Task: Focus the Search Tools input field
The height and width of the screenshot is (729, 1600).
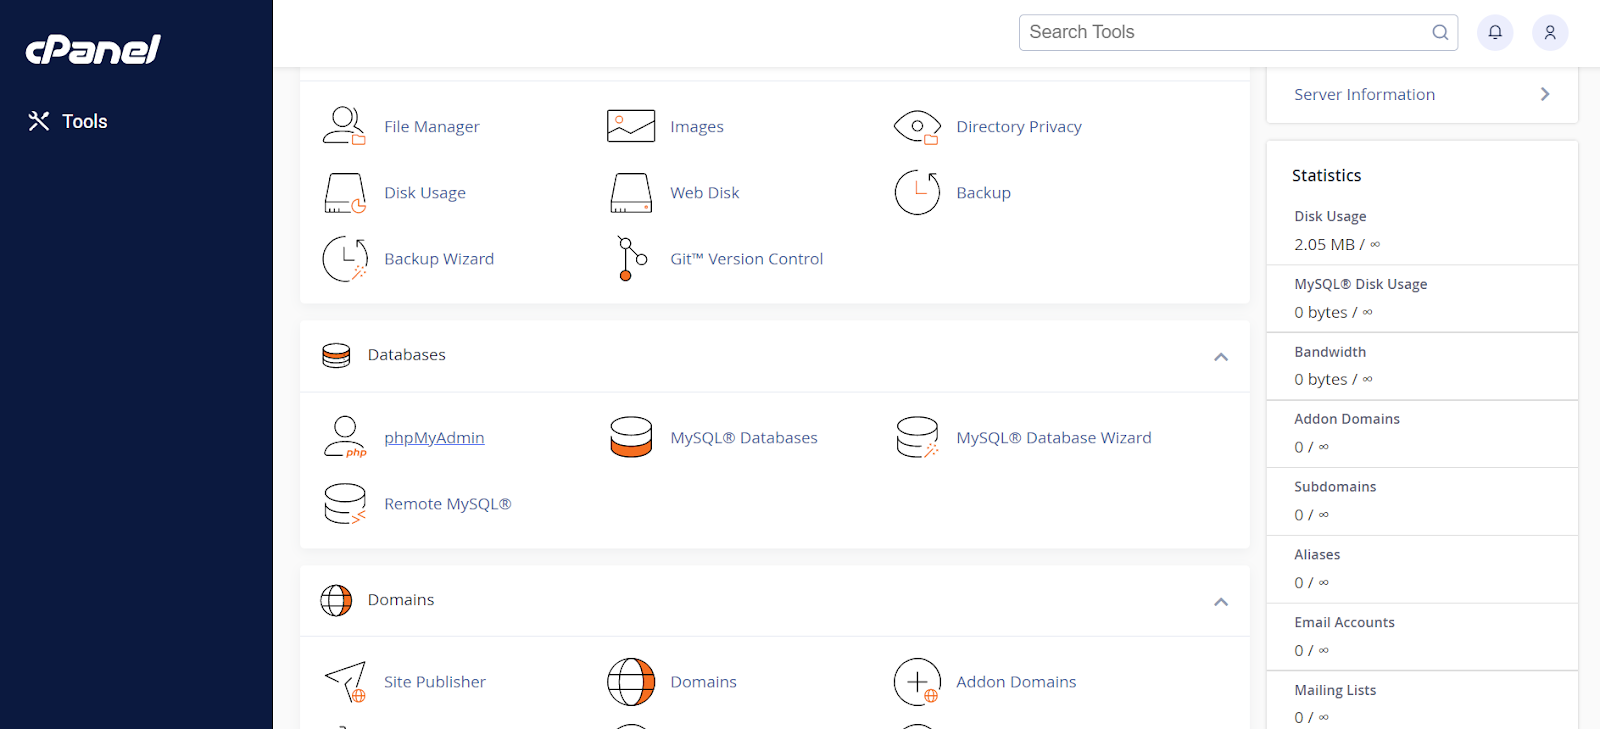Action: [x=1238, y=32]
